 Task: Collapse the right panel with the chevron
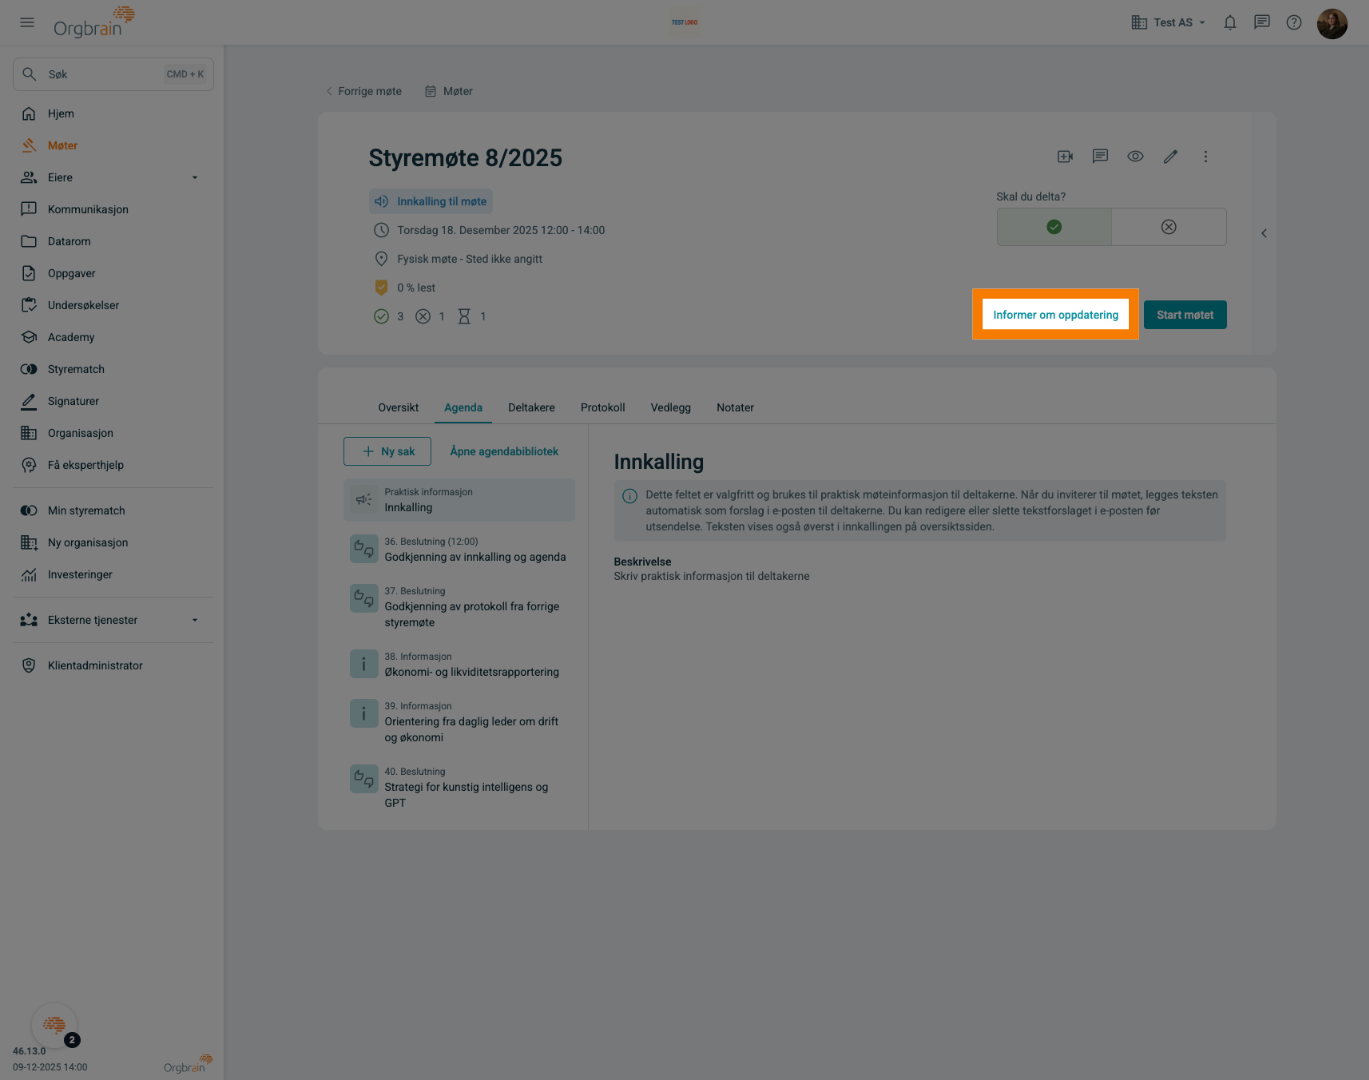(x=1263, y=232)
